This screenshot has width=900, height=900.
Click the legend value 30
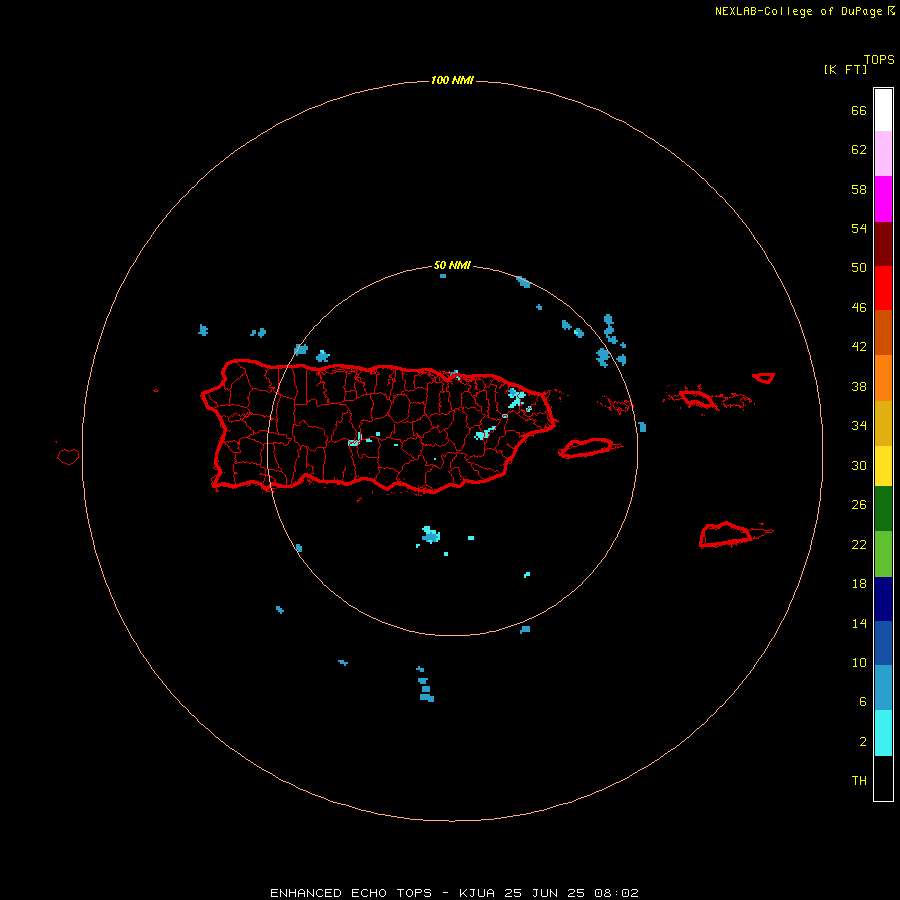859,465
